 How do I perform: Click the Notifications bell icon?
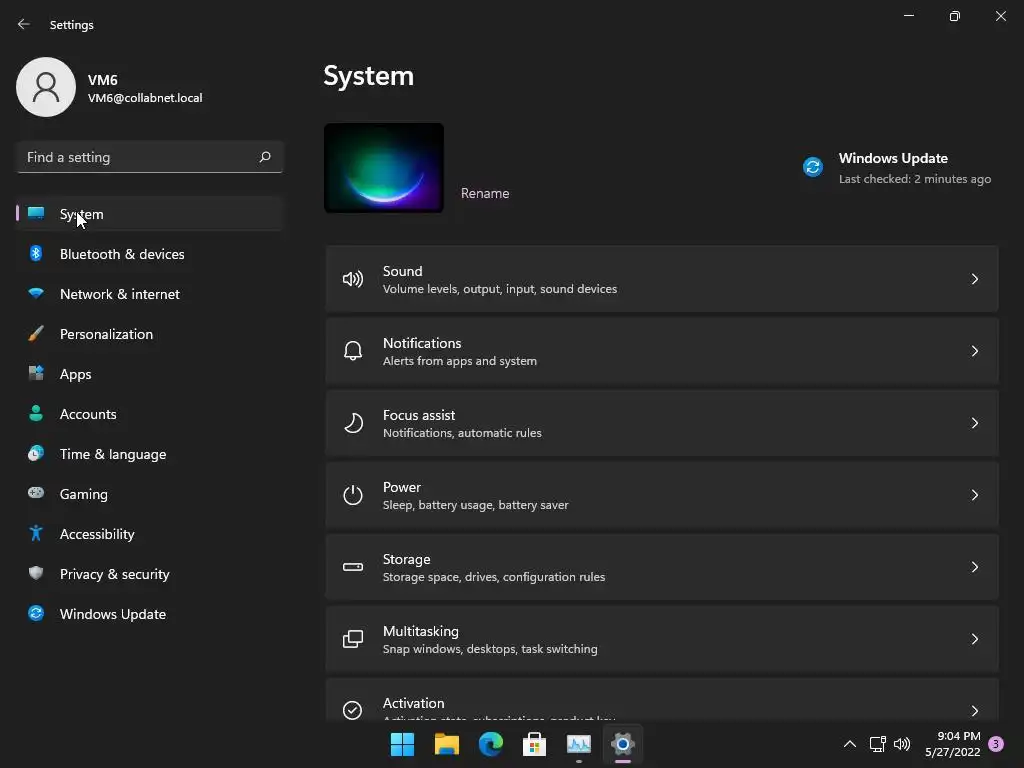click(x=353, y=351)
